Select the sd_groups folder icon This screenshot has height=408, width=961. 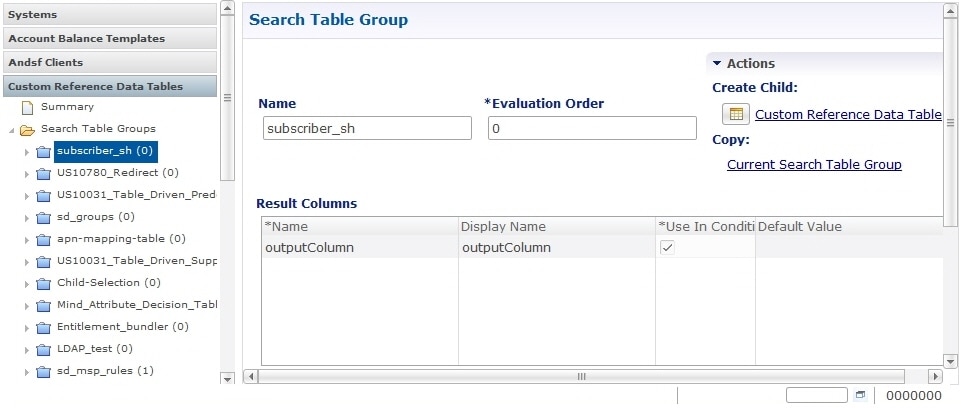[x=43, y=217]
